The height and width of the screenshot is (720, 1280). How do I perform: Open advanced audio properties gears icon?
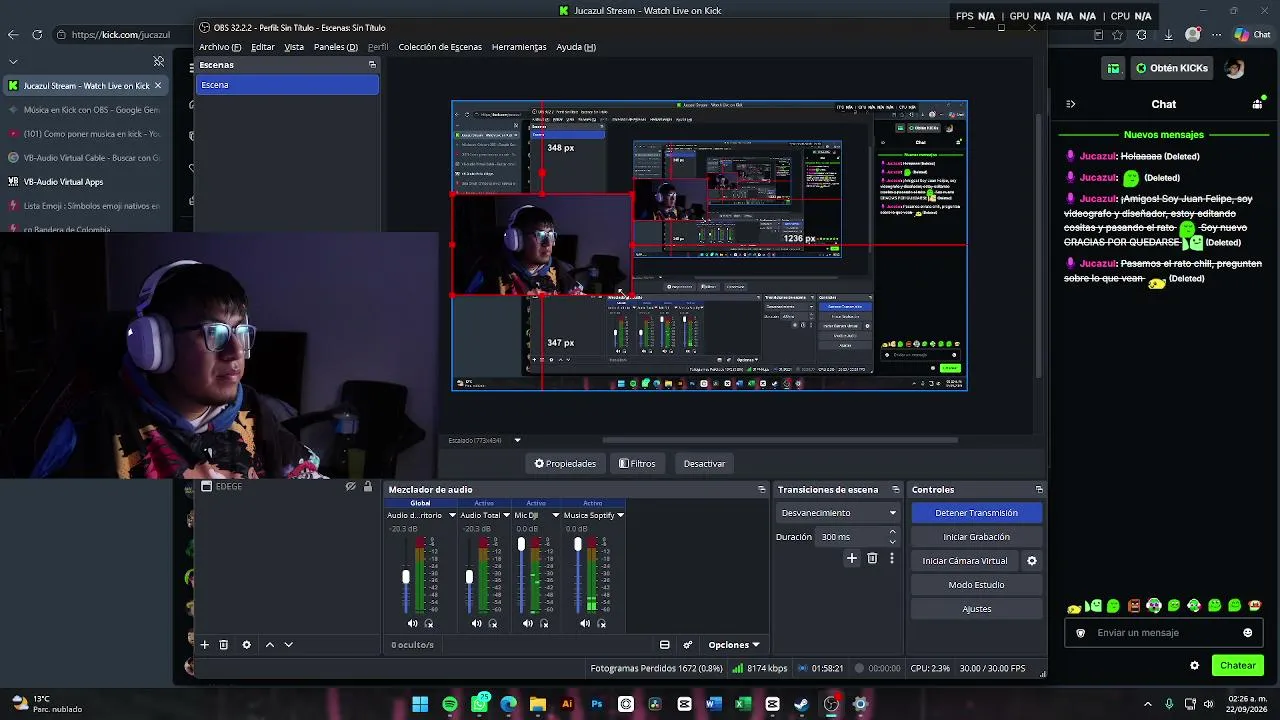(688, 645)
